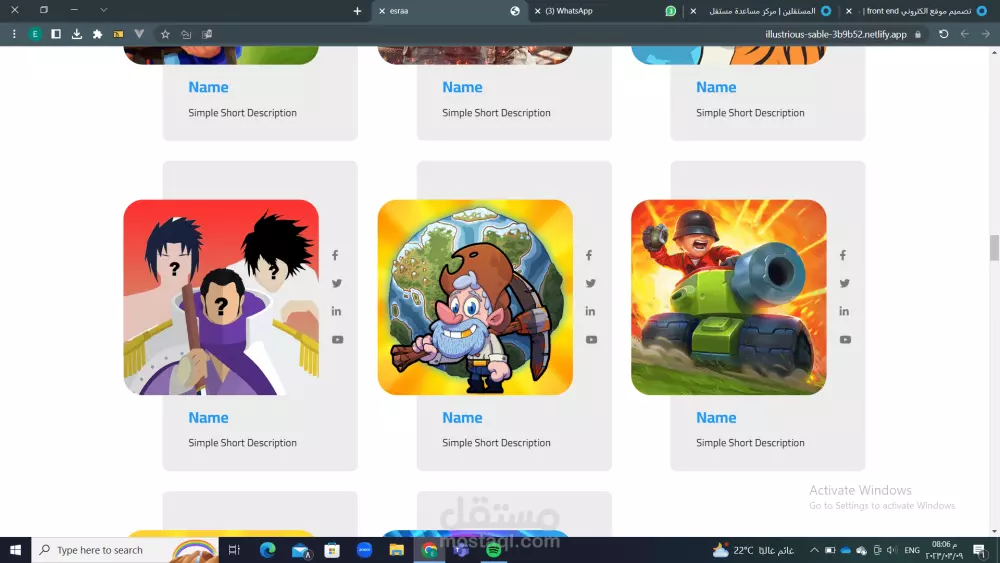
Task: Open a new browser tab
Action: point(357,11)
